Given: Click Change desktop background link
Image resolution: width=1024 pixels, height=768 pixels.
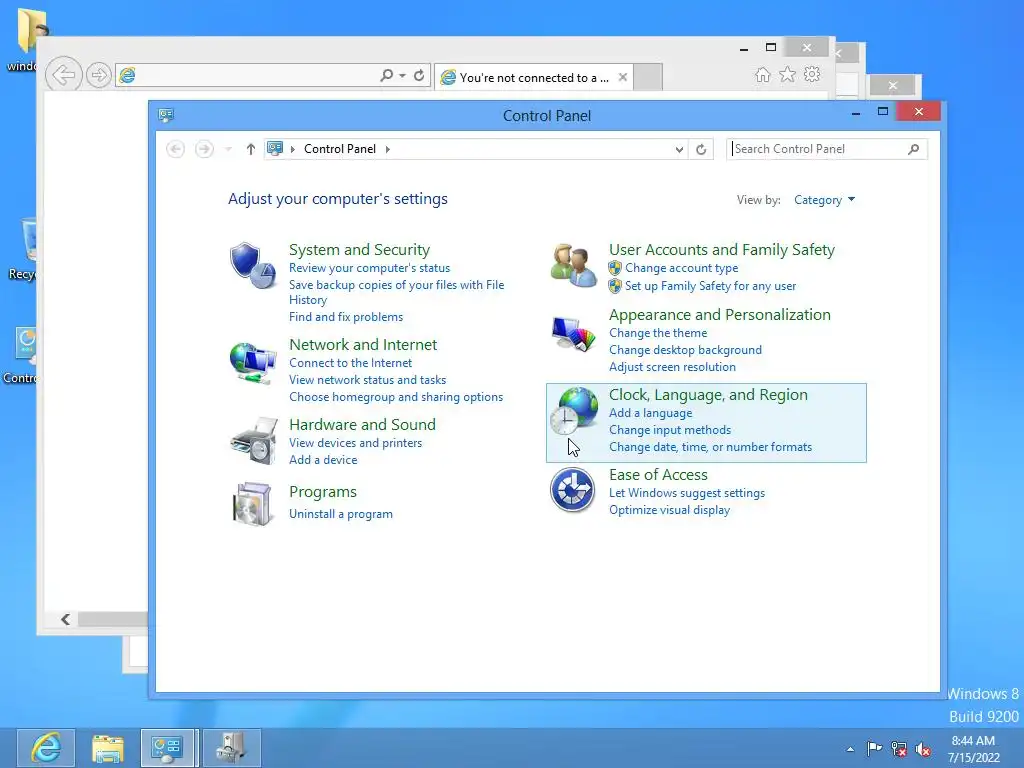Looking at the screenshot, I should (685, 349).
